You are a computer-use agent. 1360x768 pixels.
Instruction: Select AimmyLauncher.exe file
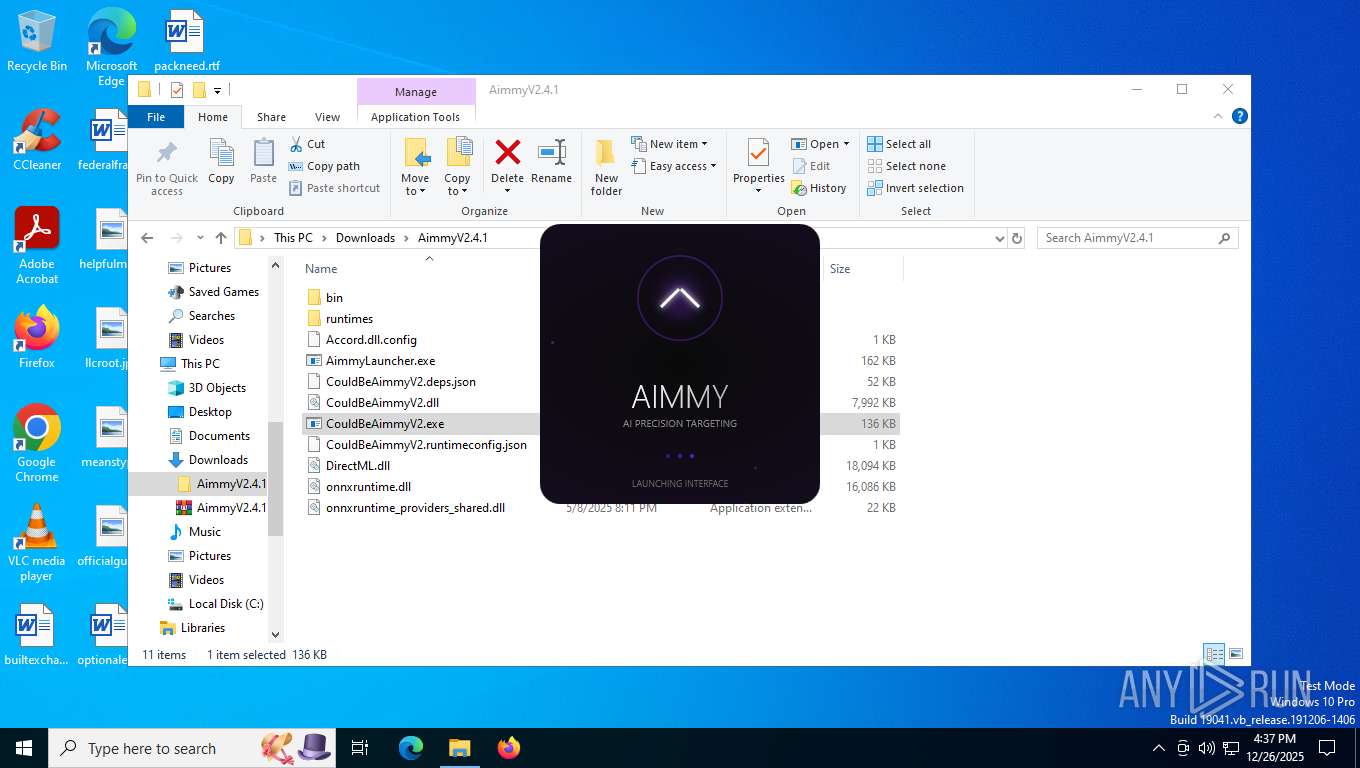(380, 361)
